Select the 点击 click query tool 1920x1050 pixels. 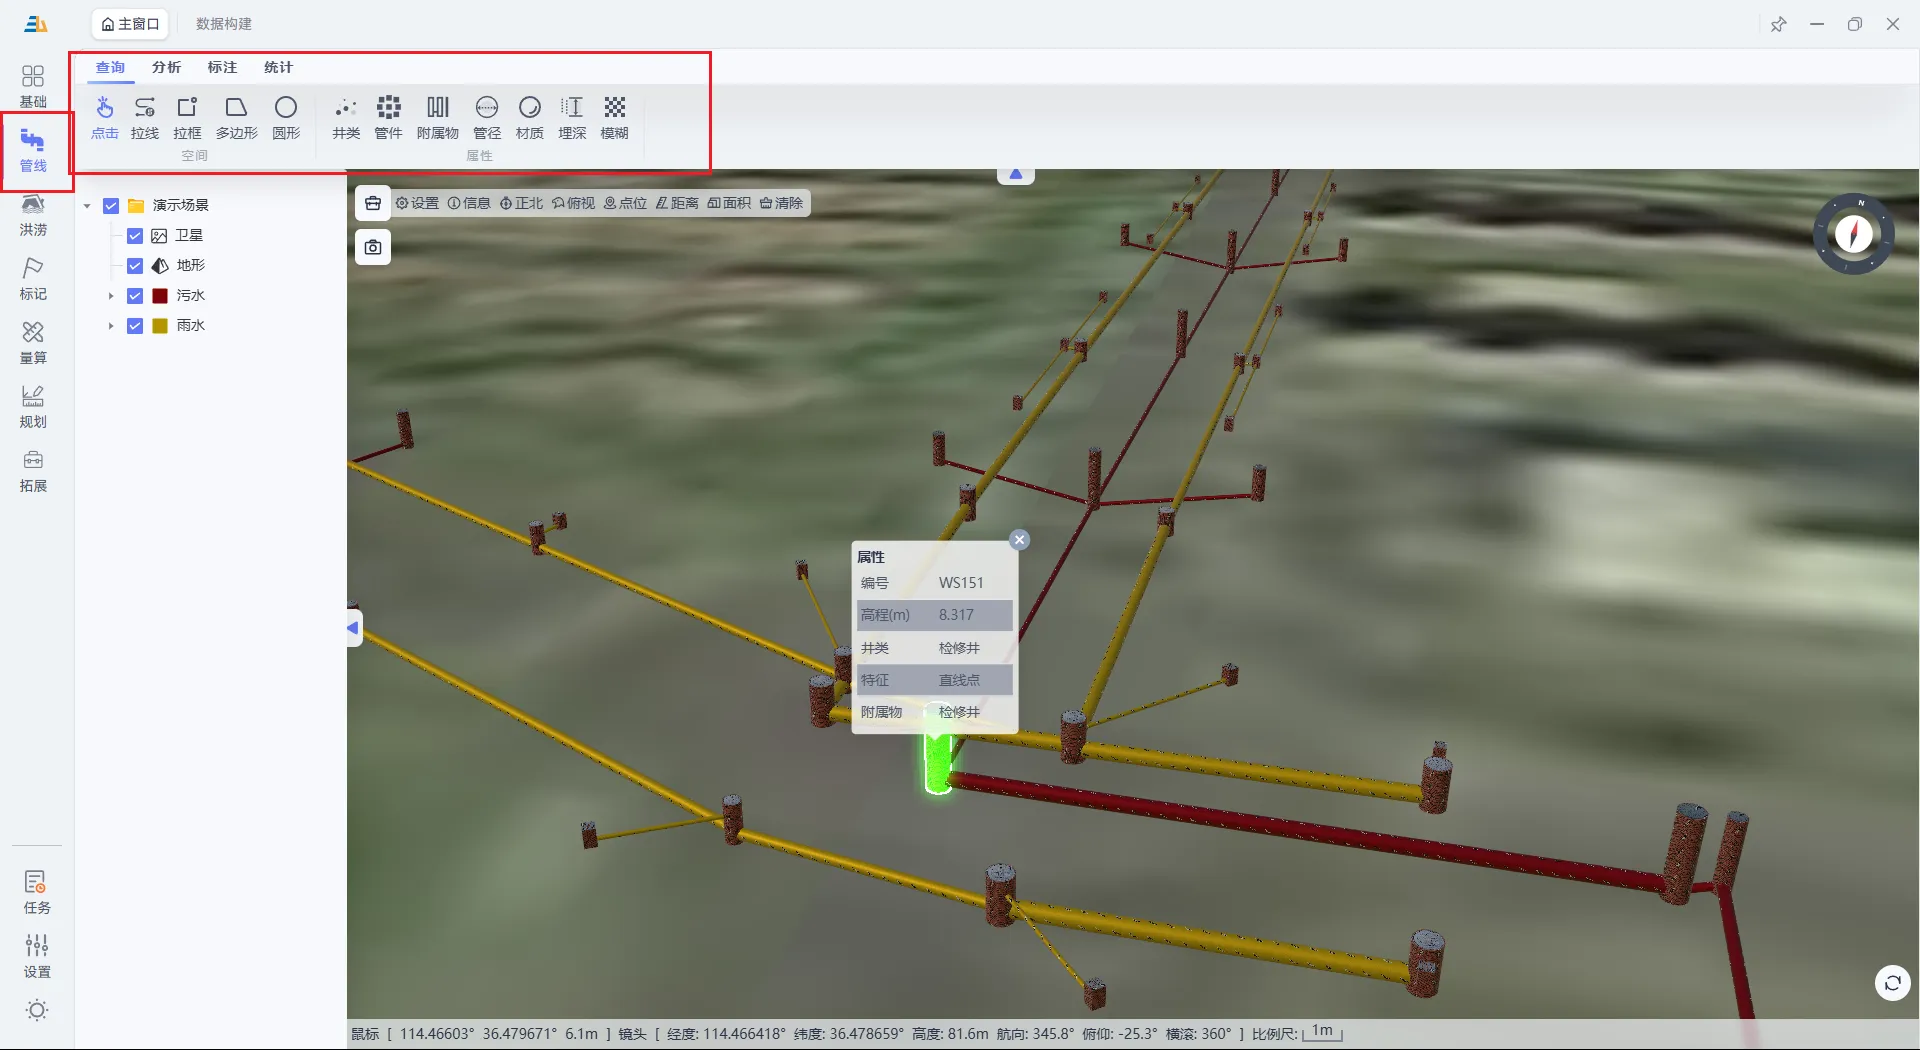105,118
